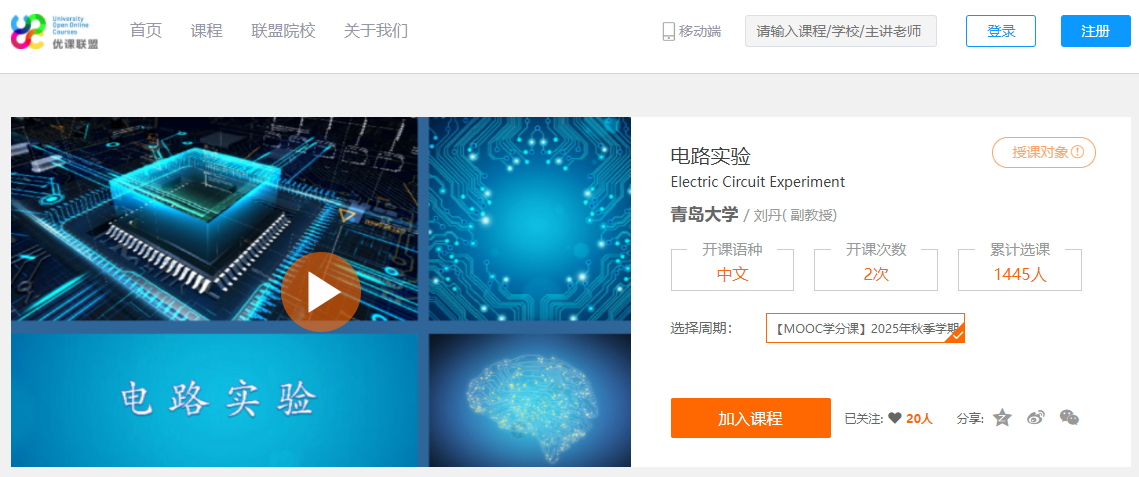Open the 青岛大学 university link
The image size is (1139, 477).
(x=704, y=215)
